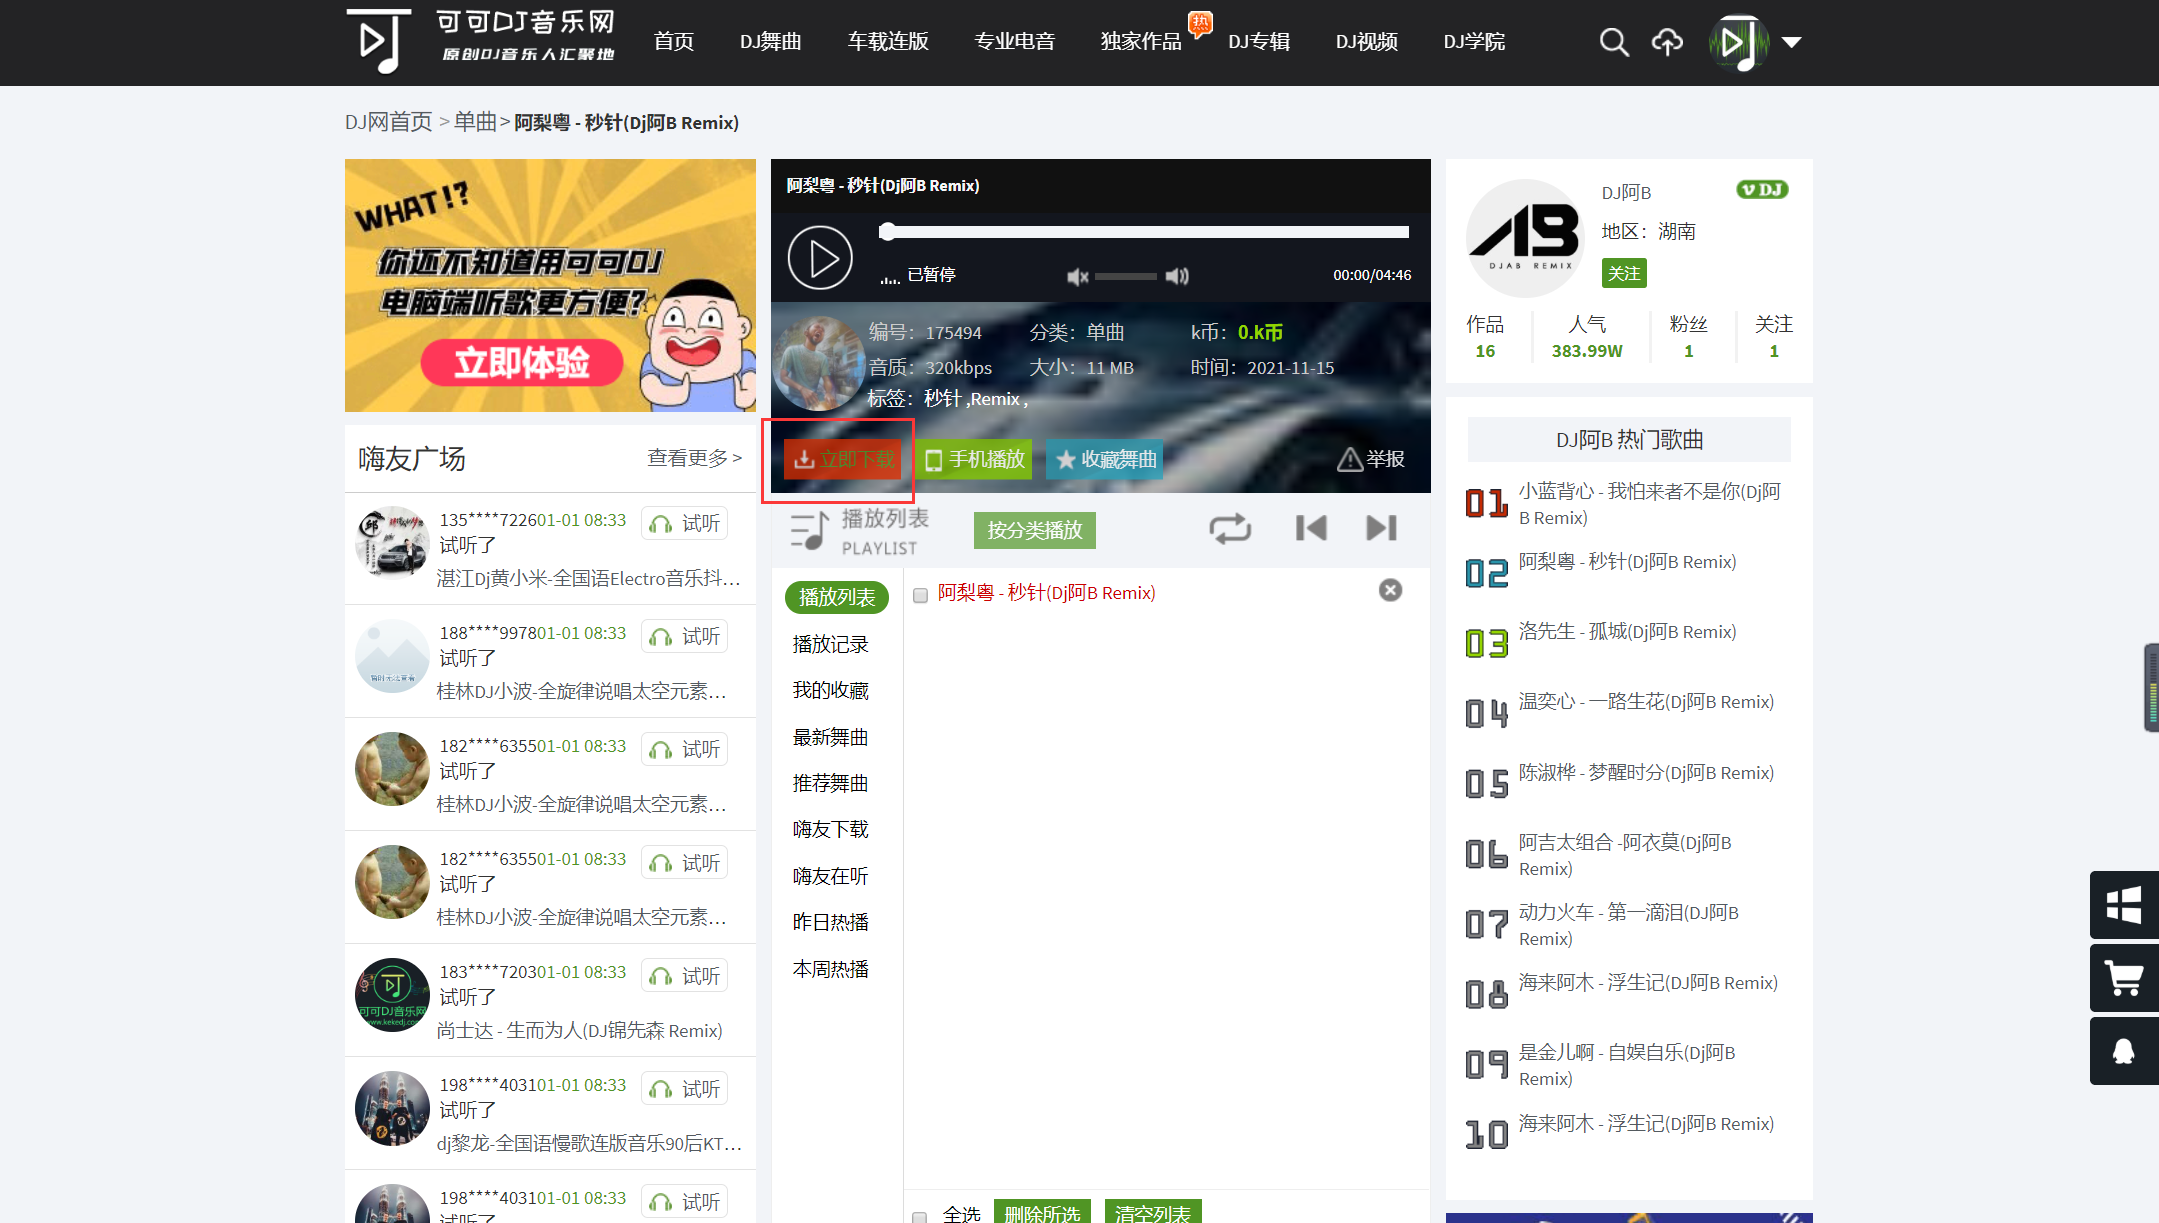Open the 独家作品 nav menu item

tap(1141, 42)
